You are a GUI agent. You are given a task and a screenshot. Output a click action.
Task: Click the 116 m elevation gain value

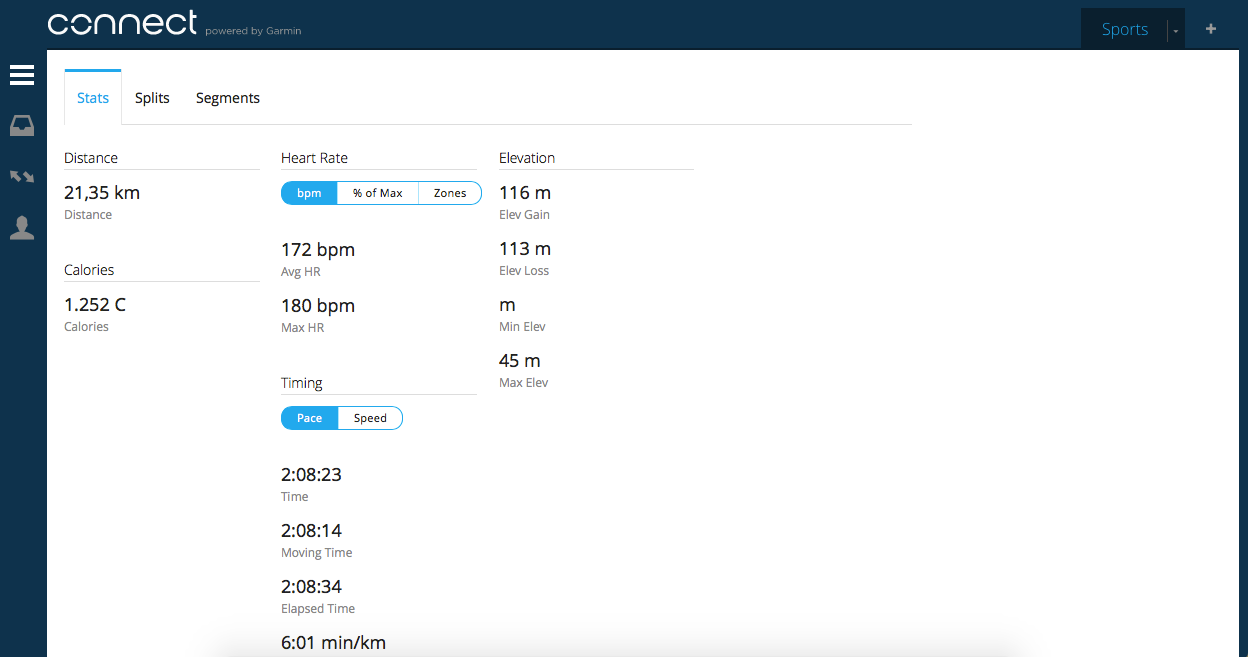[525, 193]
